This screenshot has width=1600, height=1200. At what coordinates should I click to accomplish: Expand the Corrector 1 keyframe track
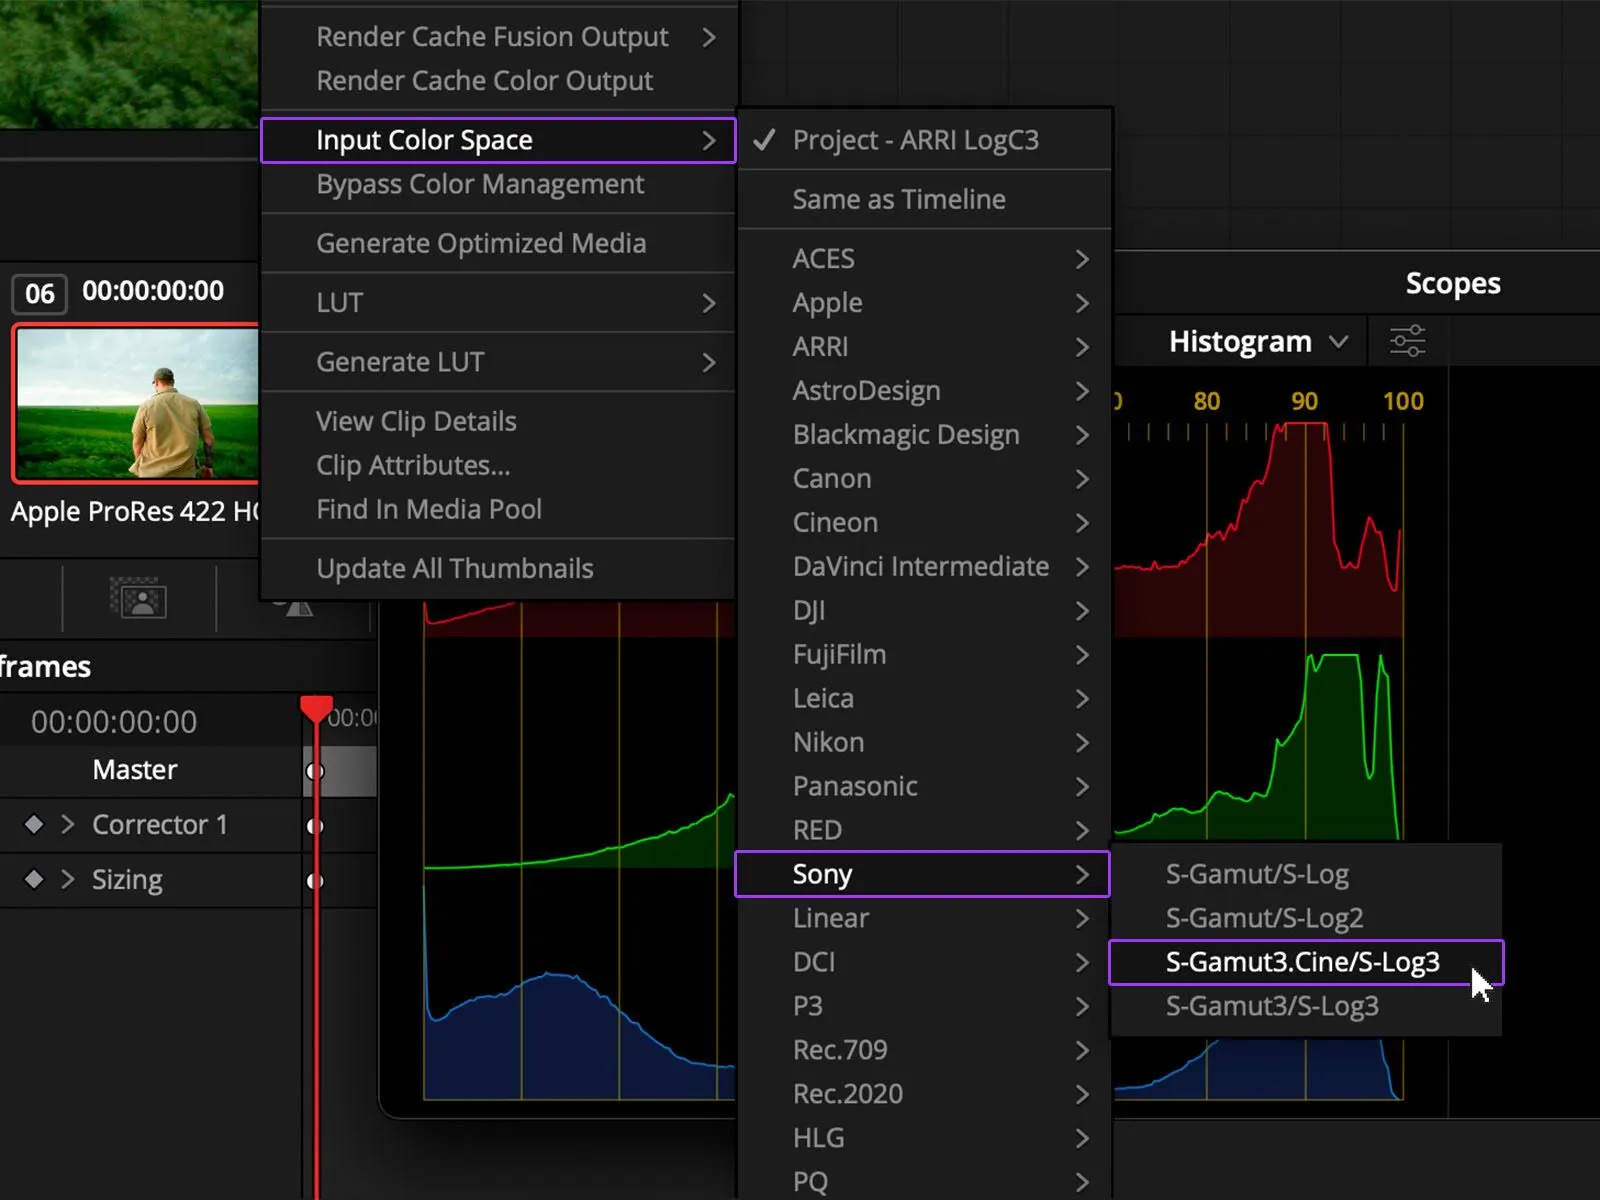(67, 824)
